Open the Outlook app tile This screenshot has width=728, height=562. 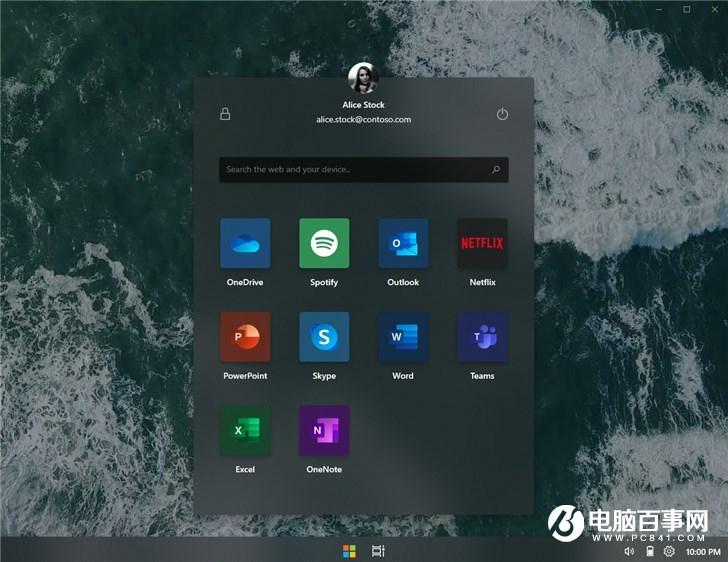click(x=403, y=243)
